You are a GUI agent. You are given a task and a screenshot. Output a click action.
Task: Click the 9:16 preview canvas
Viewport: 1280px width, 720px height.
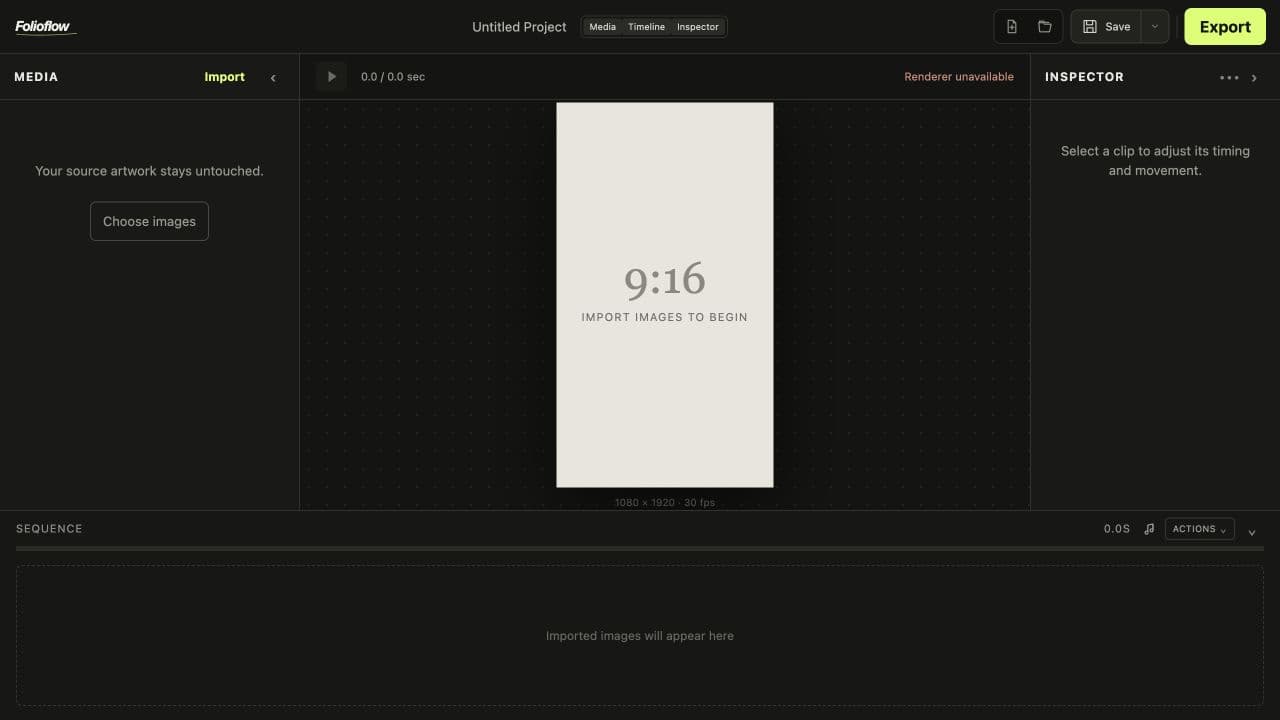click(x=665, y=295)
